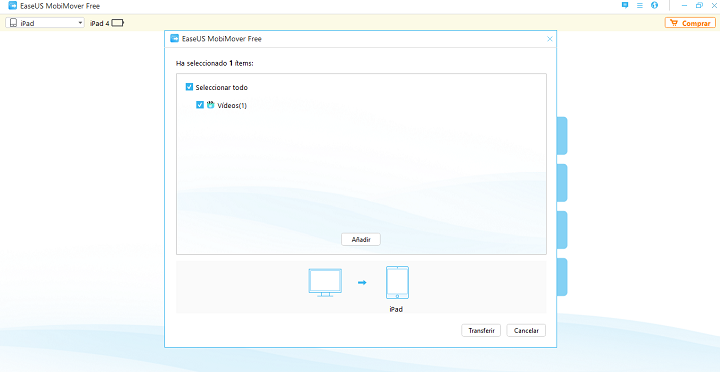Click the iPad destination device icon
The image size is (720, 372).
397,282
